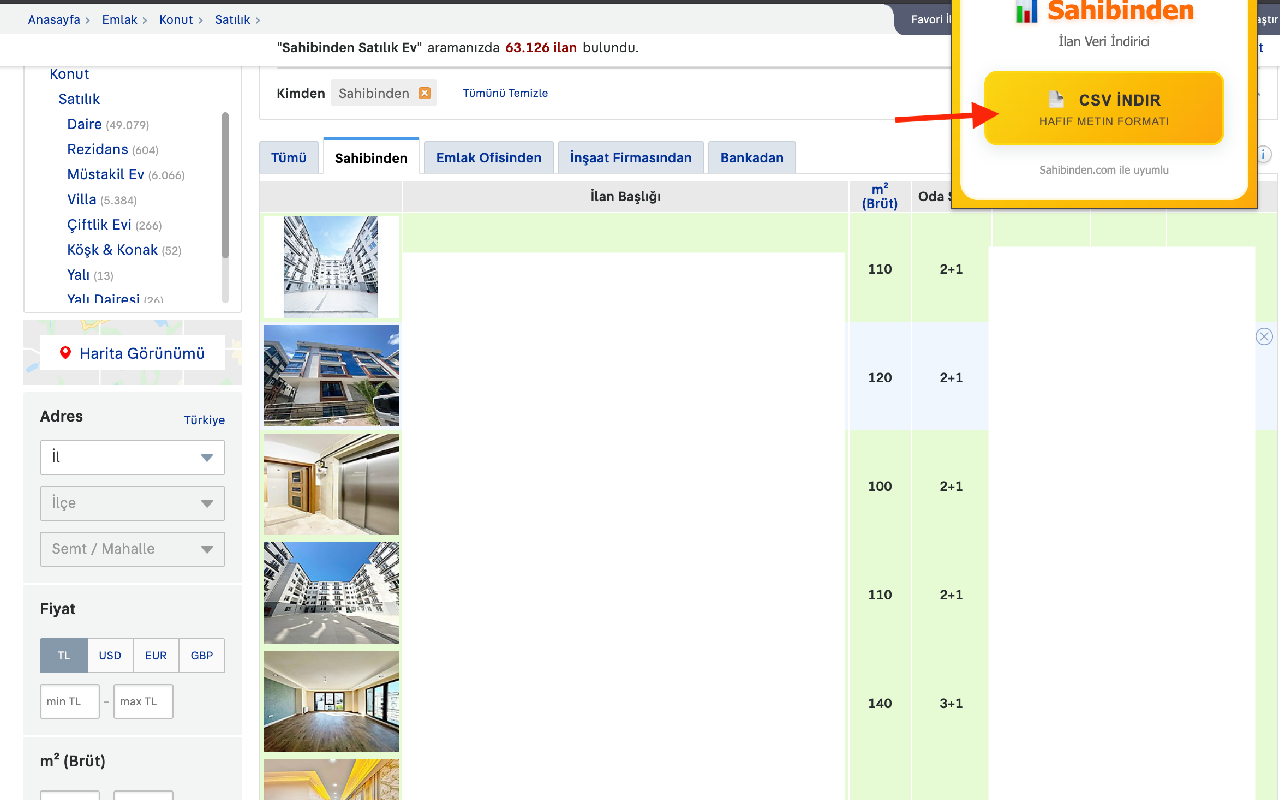Open thumbnail of the 120 m² listing
1280x800 pixels.
click(x=332, y=375)
